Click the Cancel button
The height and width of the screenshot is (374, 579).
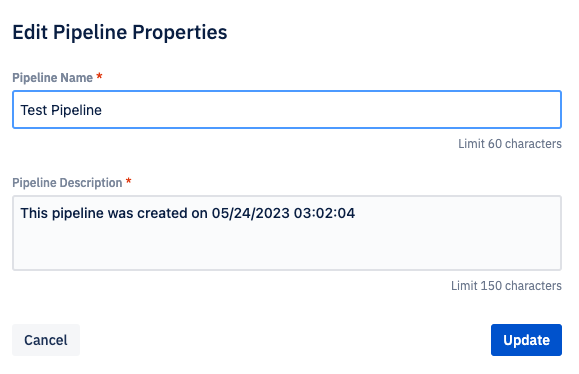point(46,340)
